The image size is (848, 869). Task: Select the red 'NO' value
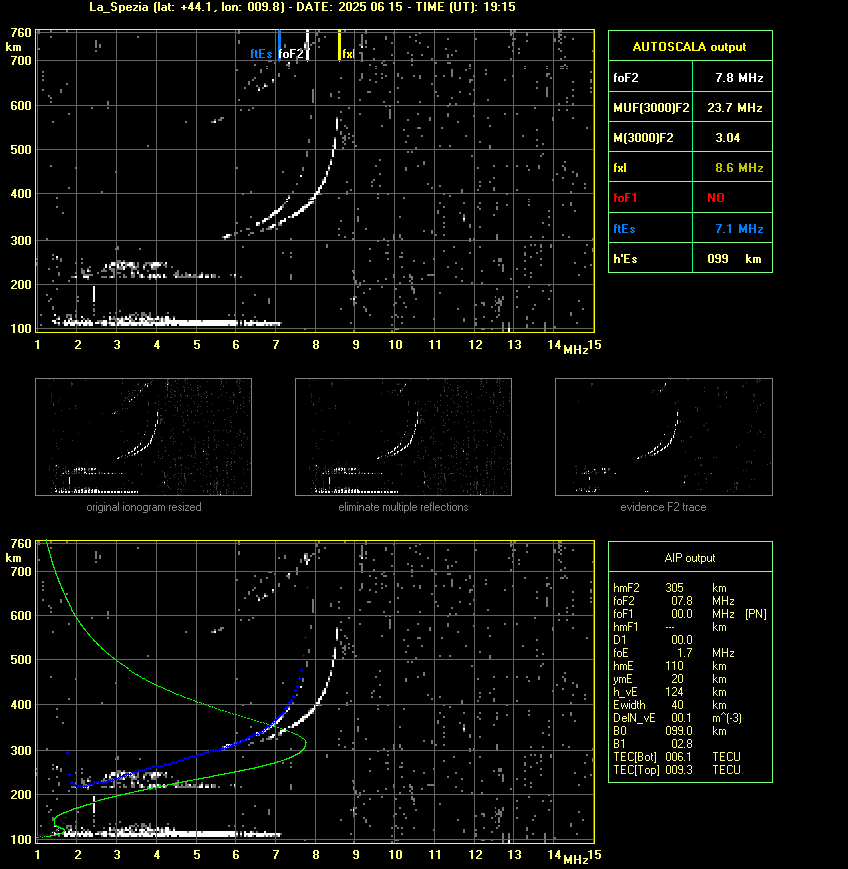click(x=716, y=198)
